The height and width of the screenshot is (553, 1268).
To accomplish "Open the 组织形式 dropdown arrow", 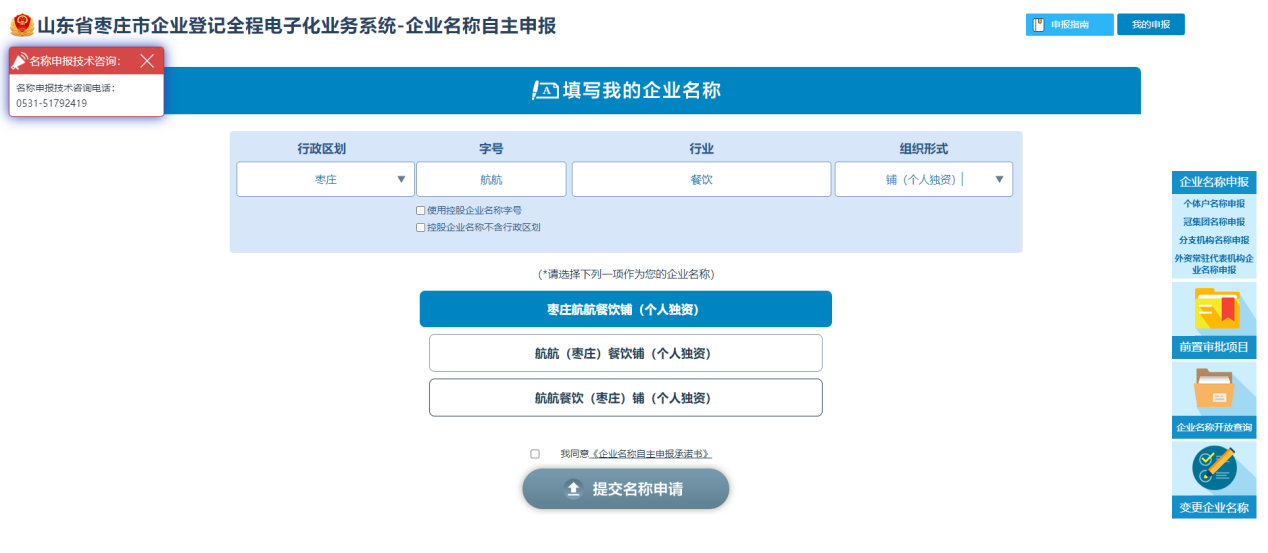I will point(999,180).
